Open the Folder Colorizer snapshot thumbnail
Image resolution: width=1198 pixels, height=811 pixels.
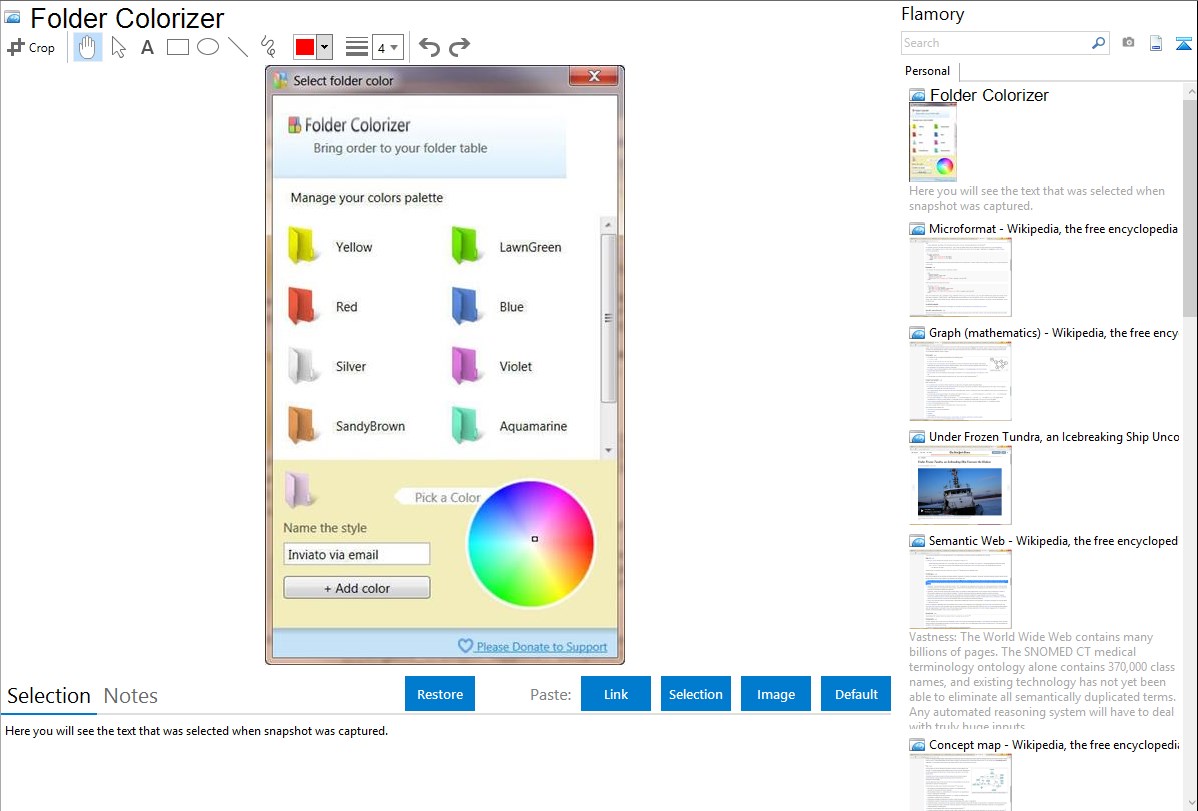[x=932, y=142]
